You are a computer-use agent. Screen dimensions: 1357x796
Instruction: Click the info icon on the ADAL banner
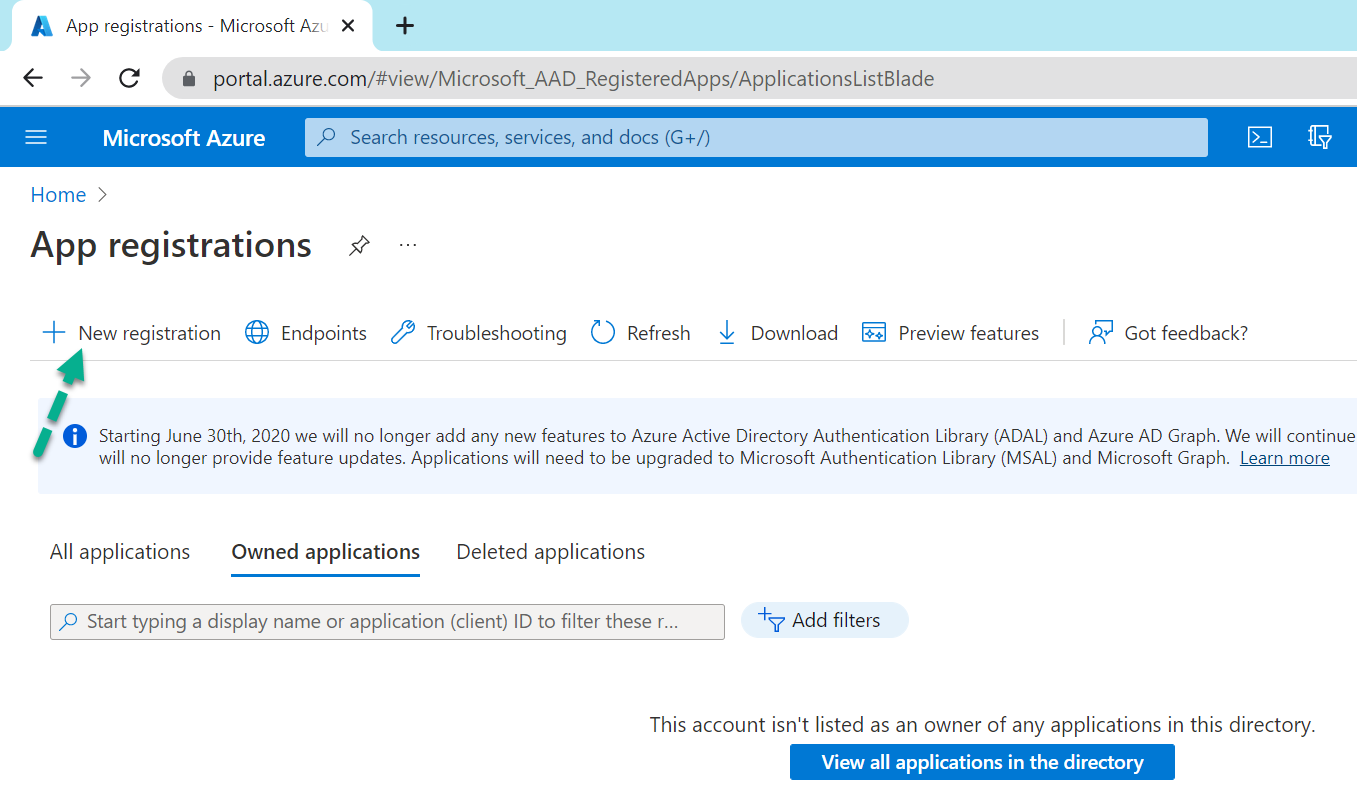point(74,435)
